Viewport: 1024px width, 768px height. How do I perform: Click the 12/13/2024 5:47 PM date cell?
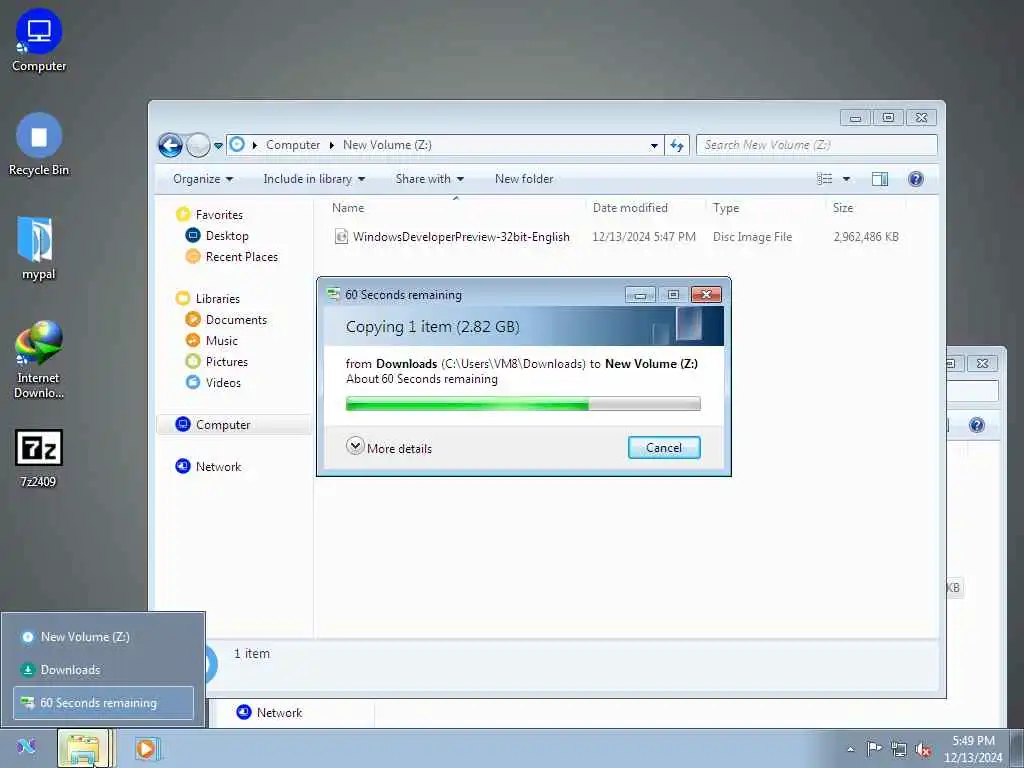(644, 236)
